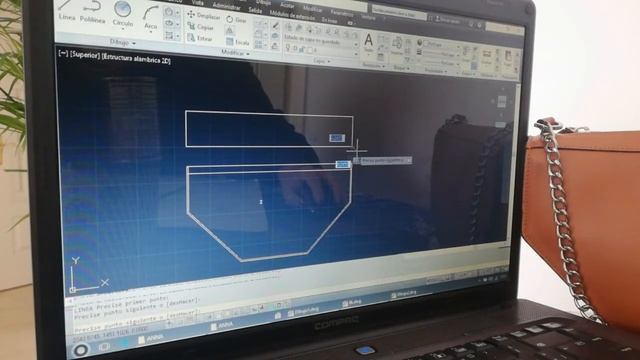This screenshot has width=640, height=360.
Task: Click the Girar rotate tool
Action: coord(236,20)
